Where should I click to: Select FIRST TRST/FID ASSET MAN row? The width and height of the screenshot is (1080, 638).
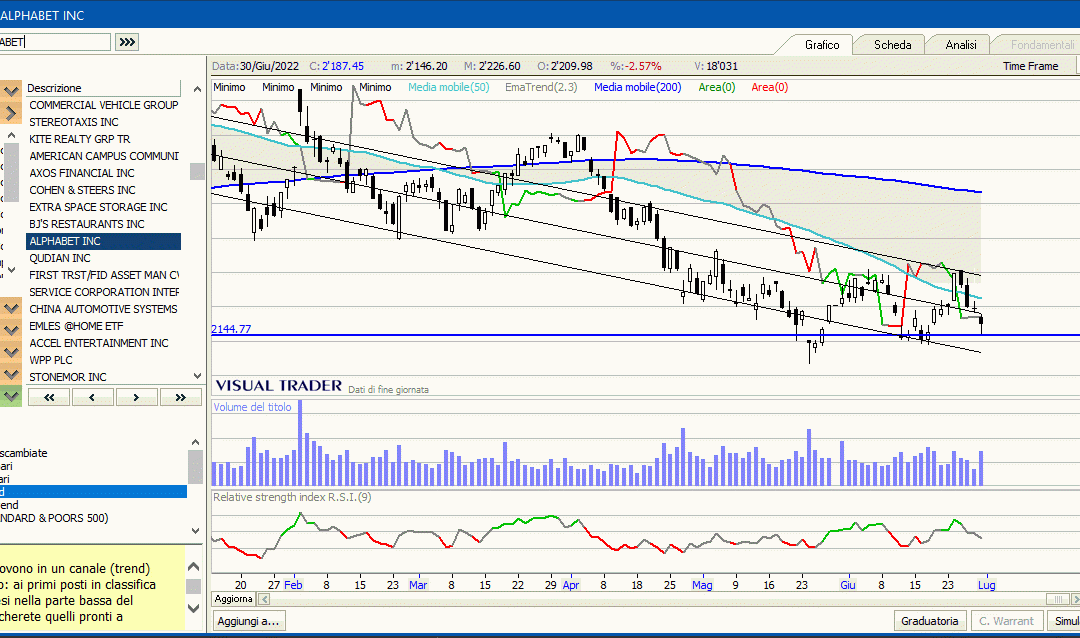pyautogui.click(x=103, y=275)
